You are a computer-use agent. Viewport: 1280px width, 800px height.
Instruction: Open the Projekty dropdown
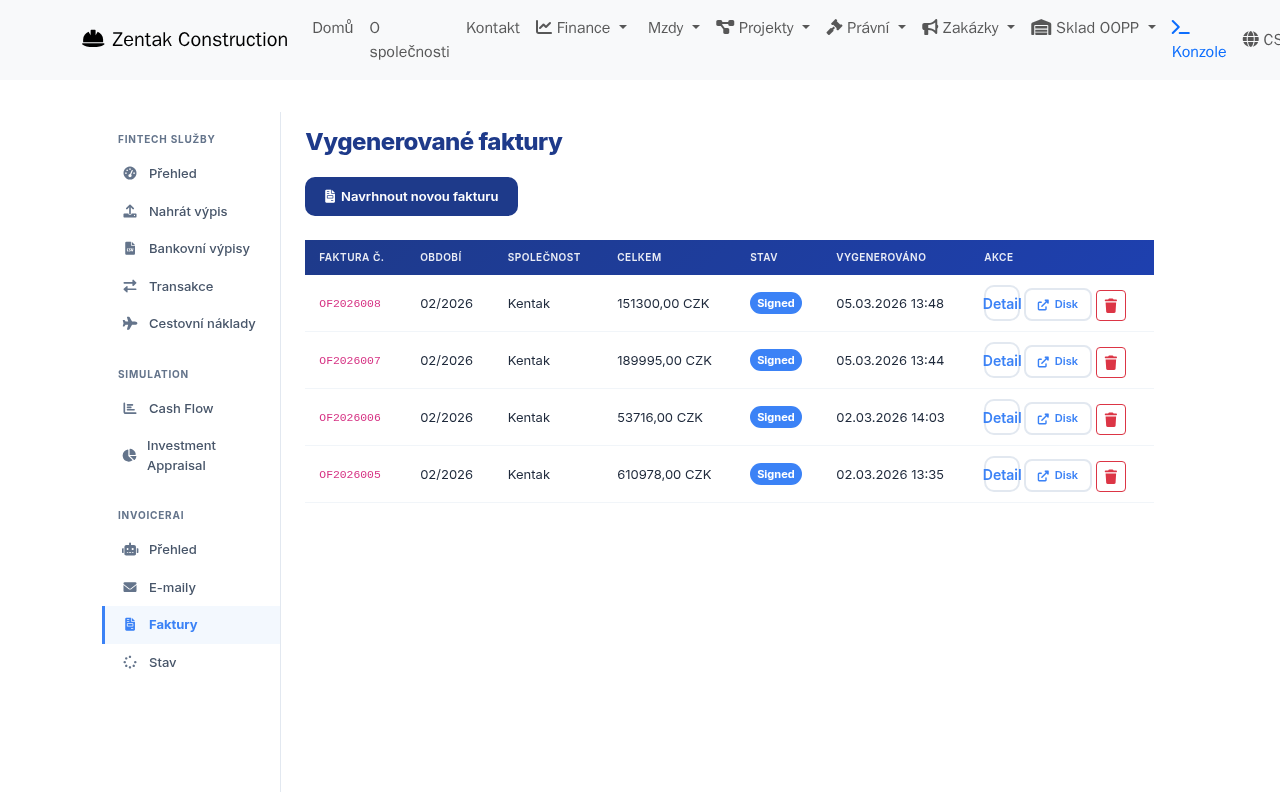coord(763,27)
